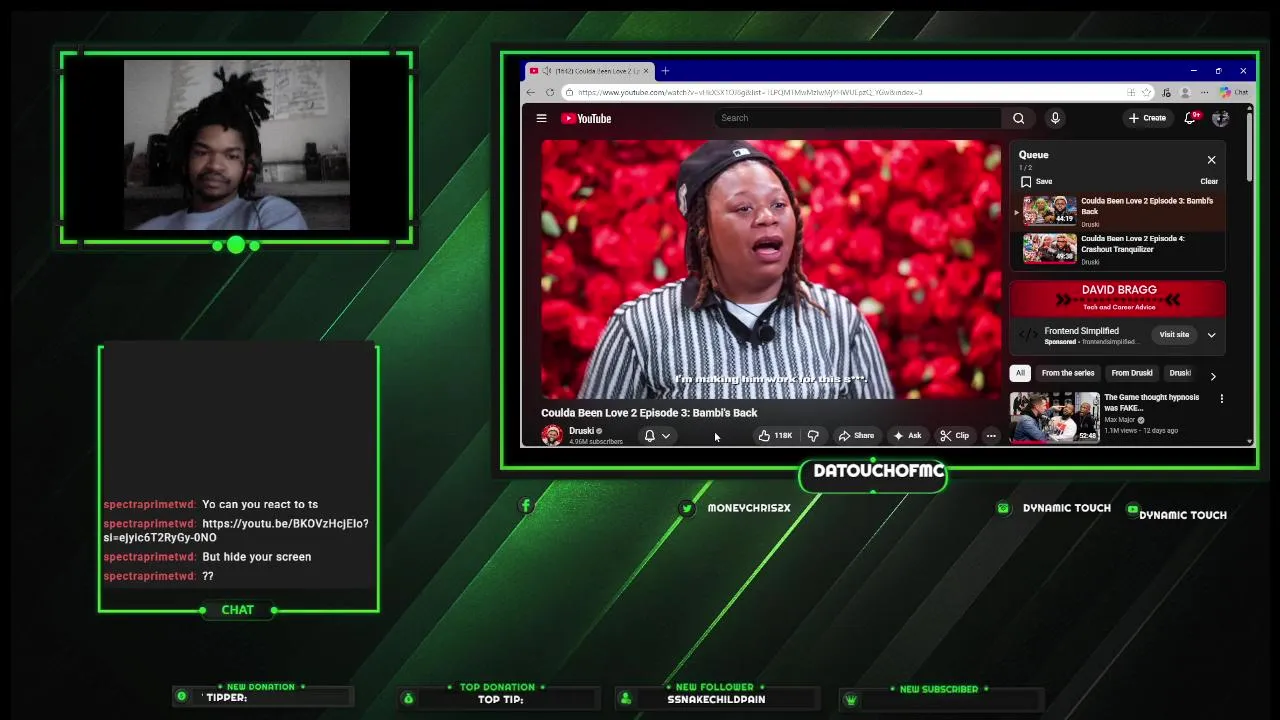Image resolution: width=1280 pixels, height=720 pixels.
Task: Click the Twitter icon beside MONEYCHRIS2X
Action: 687,508
